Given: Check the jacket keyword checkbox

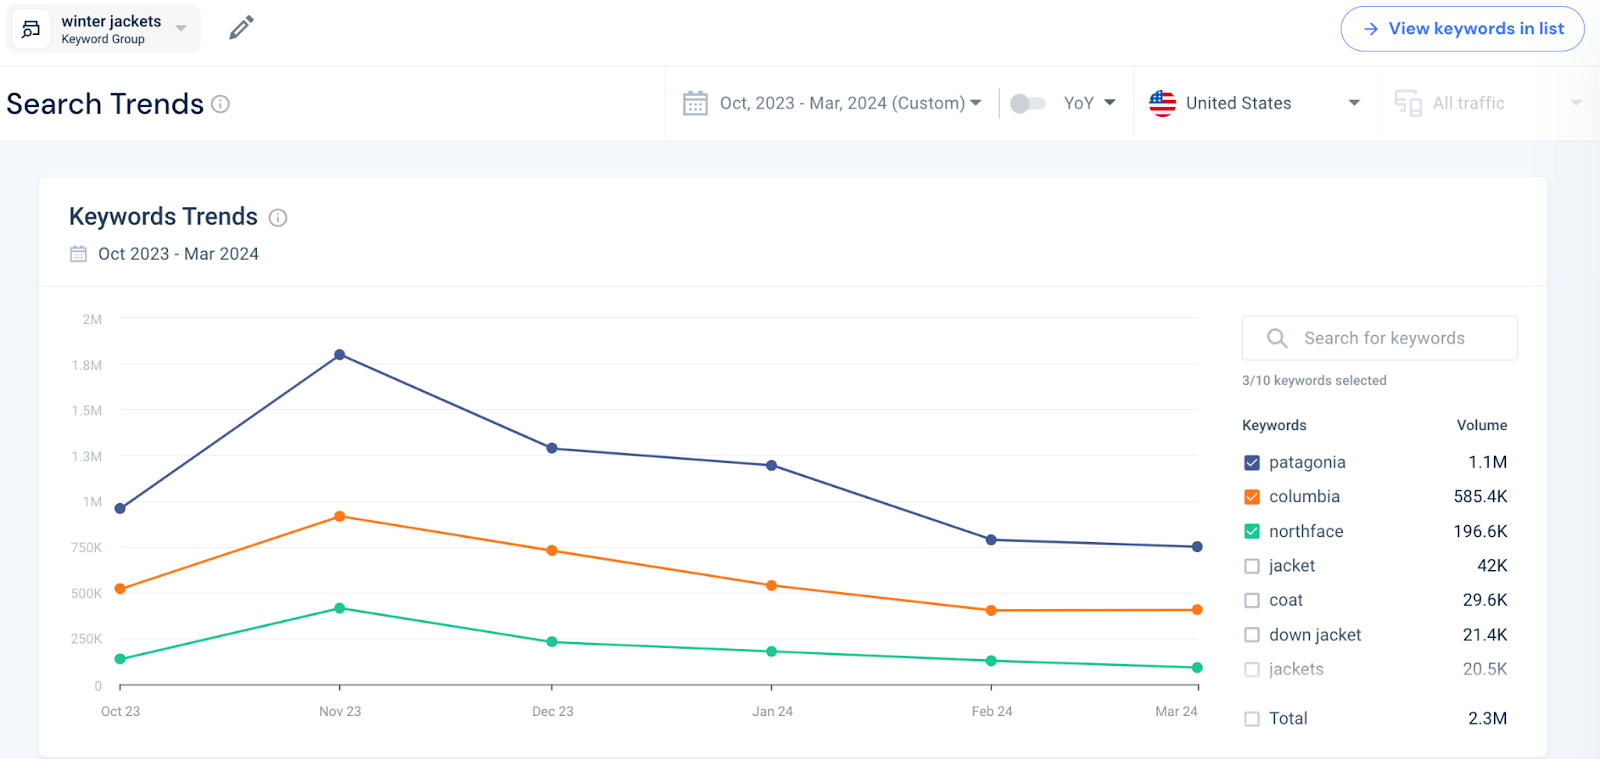Looking at the screenshot, I should (1251, 566).
